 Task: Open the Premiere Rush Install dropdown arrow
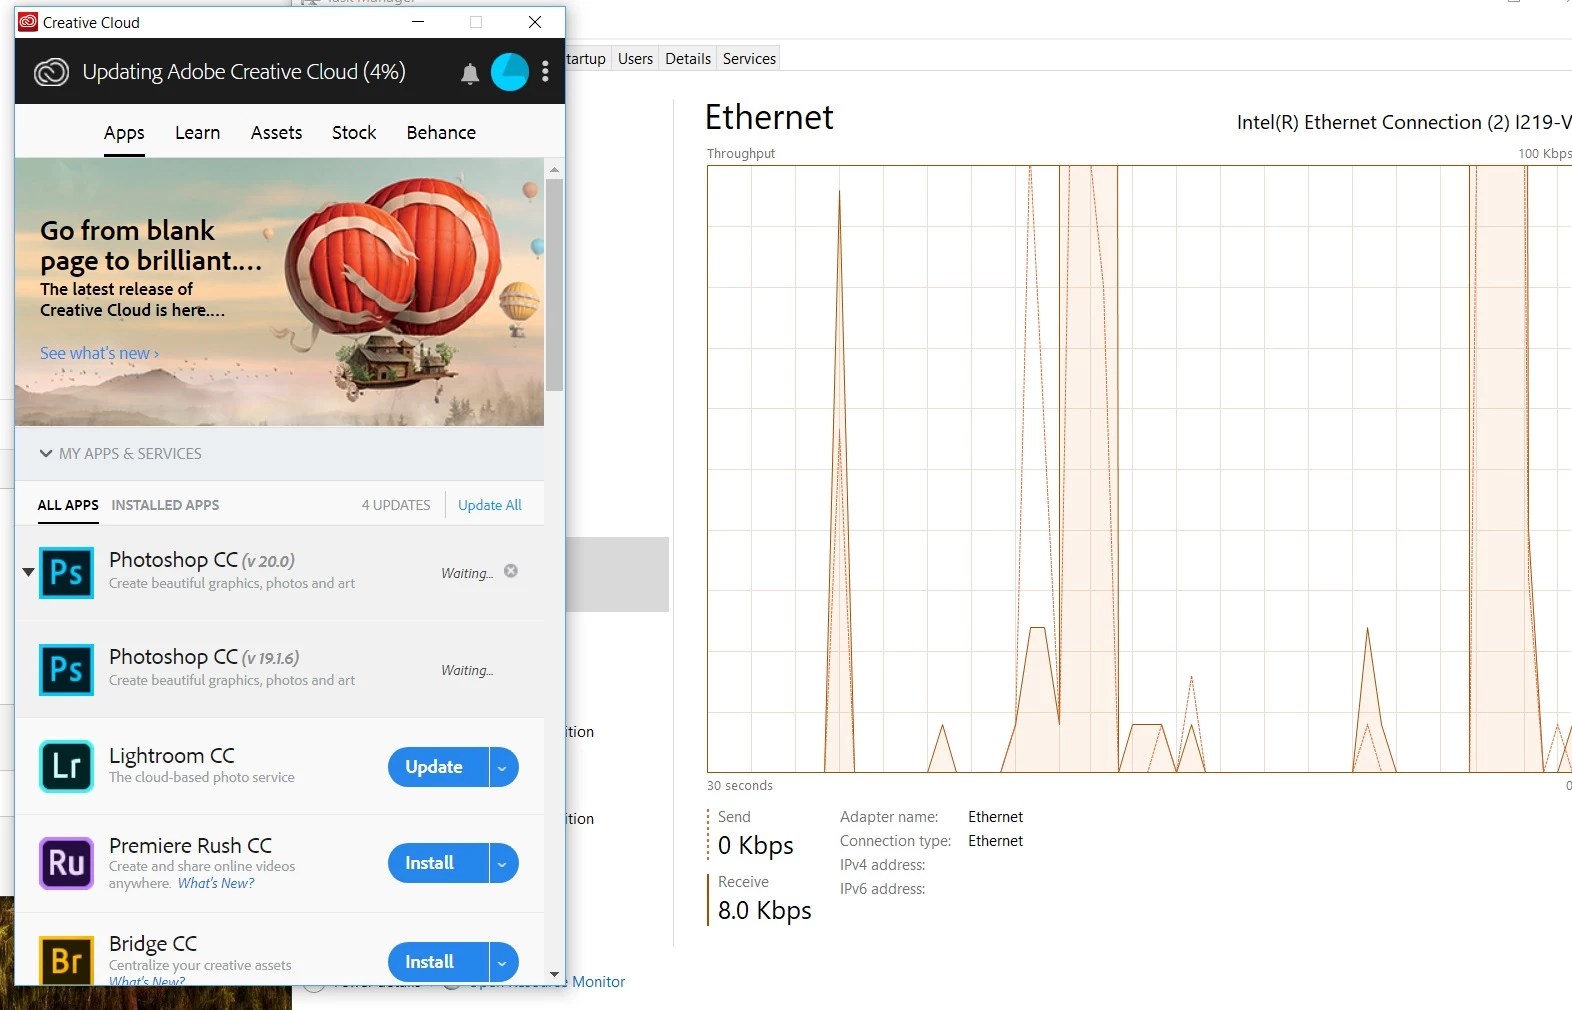tap(503, 863)
